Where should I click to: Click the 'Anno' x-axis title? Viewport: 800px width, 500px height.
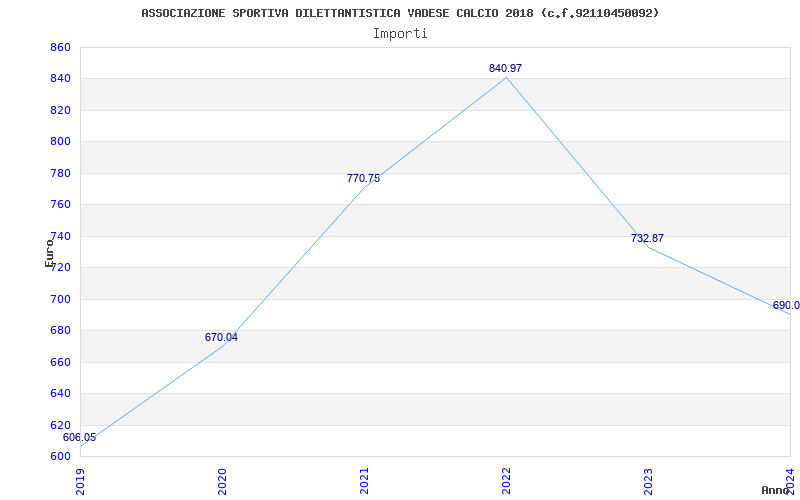pos(775,490)
